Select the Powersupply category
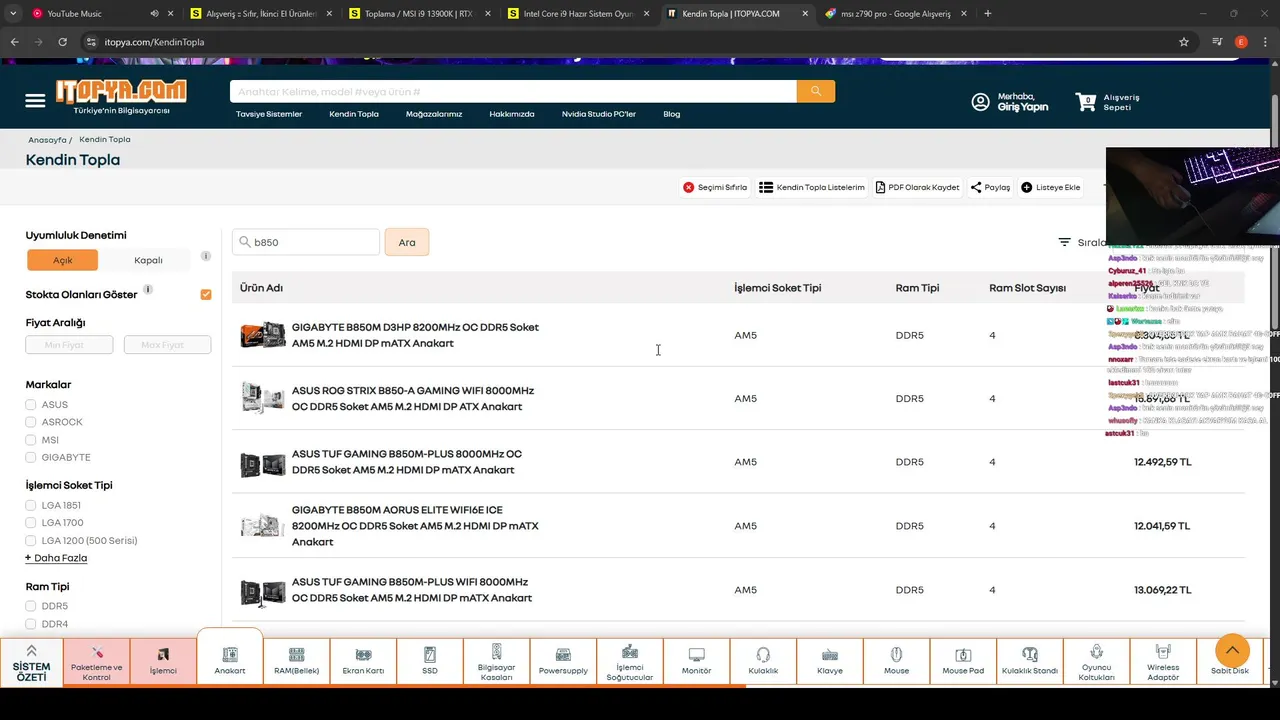Image resolution: width=1280 pixels, height=720 pixels. click(563, 662)
